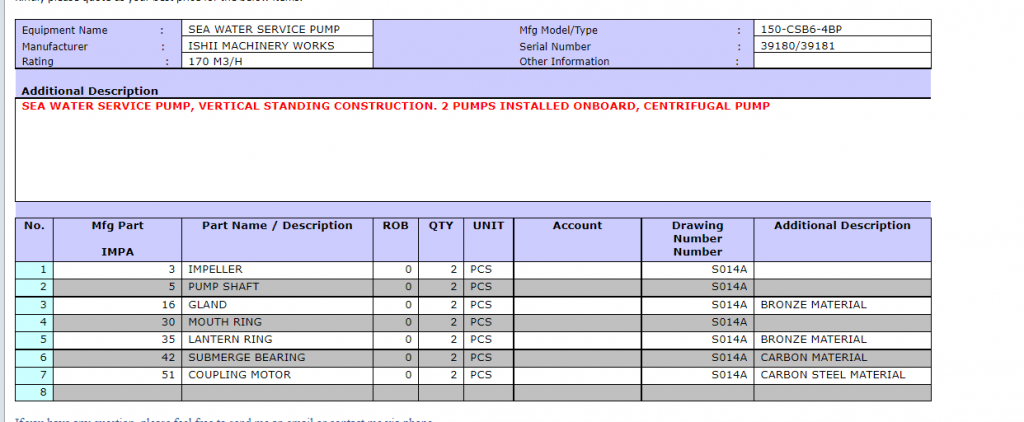Click the ROB column header
Viewport: 1024px width, 422px height.
tap(395, 226)
